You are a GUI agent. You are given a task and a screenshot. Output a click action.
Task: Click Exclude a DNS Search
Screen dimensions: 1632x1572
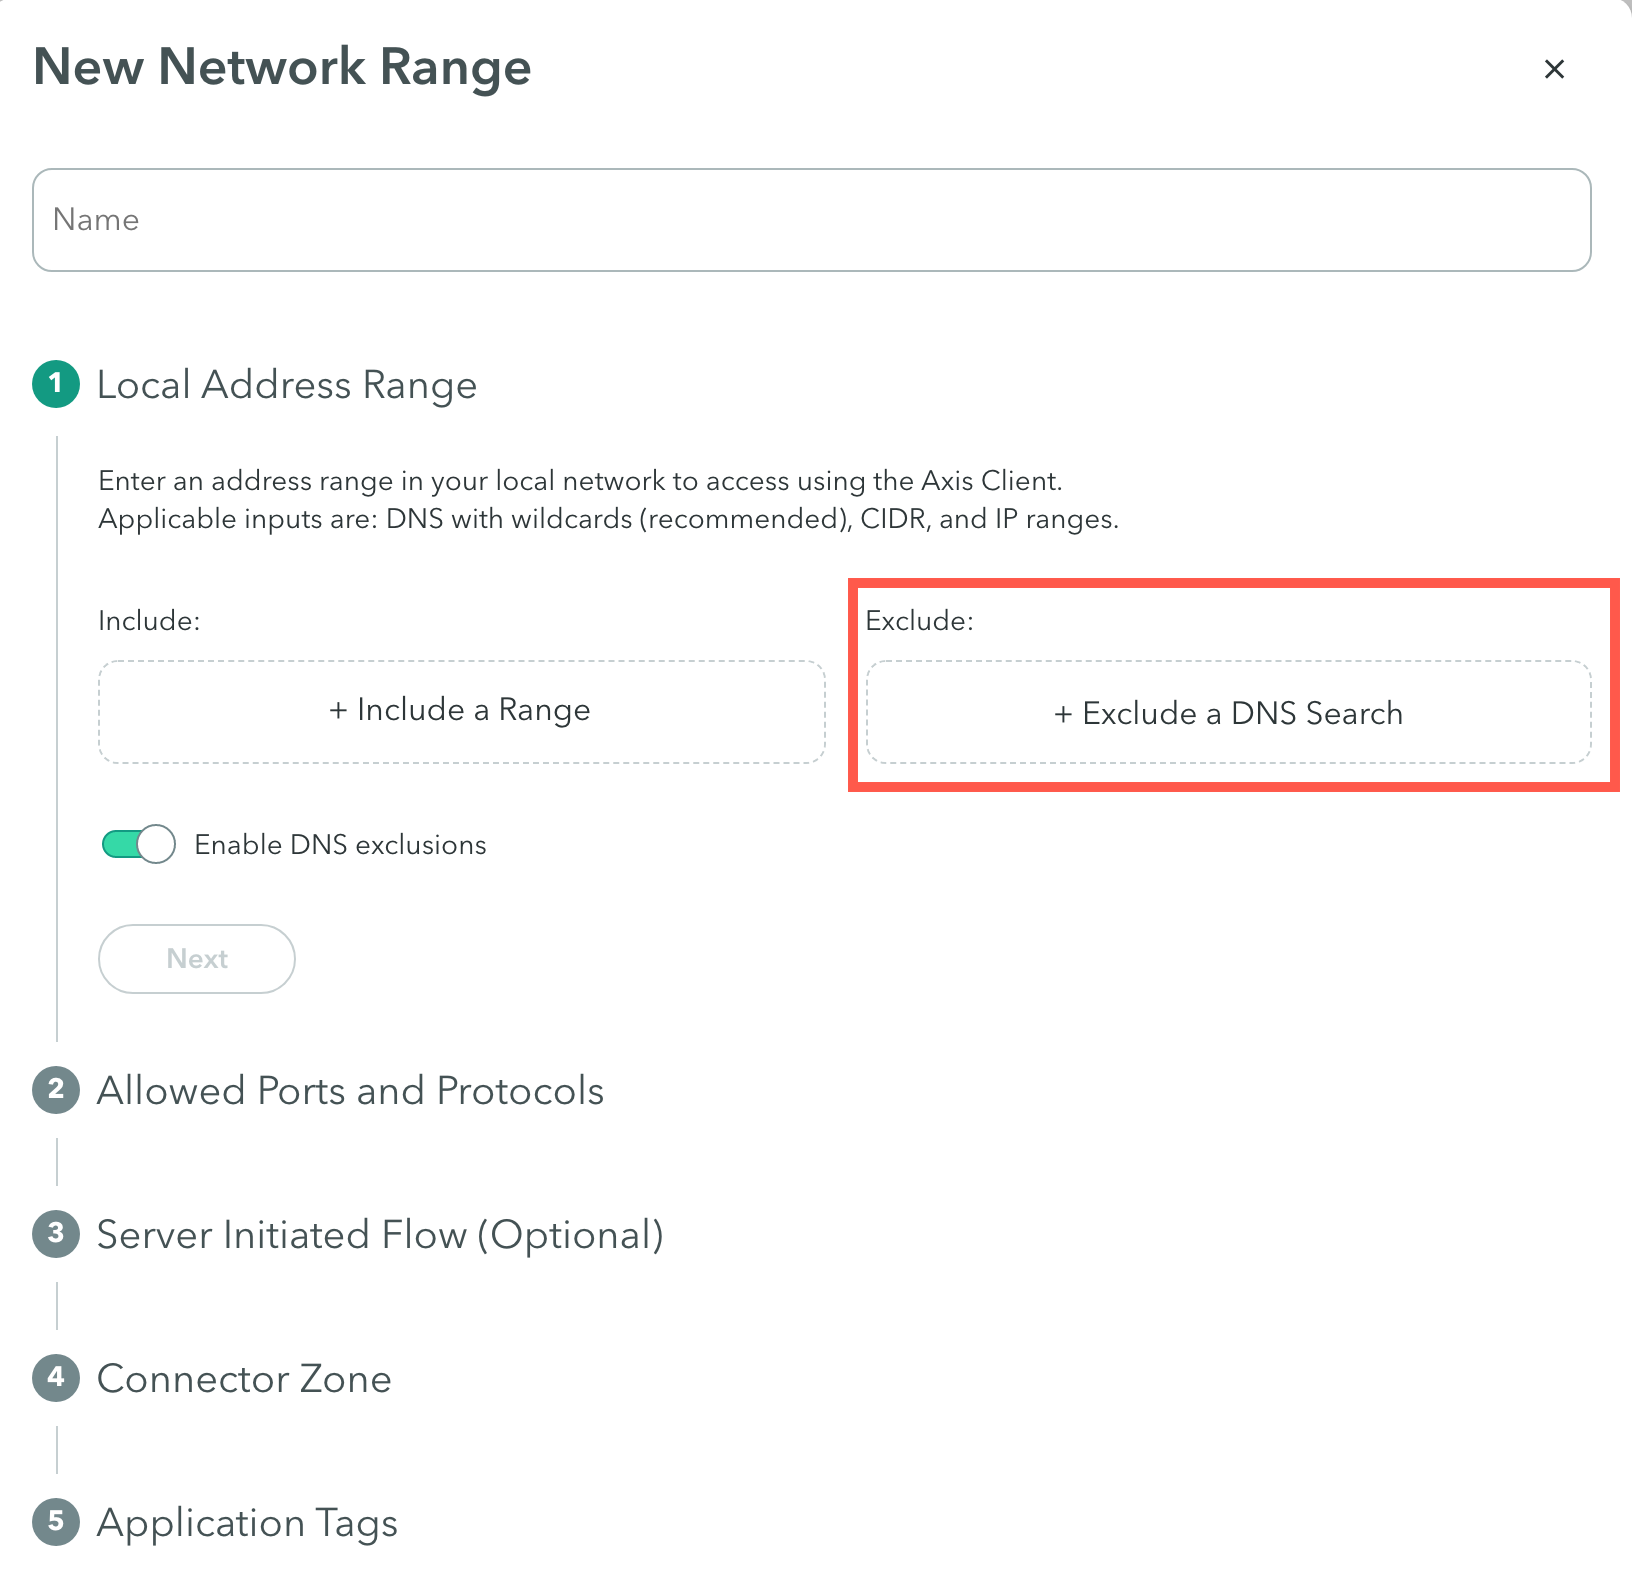tap(1228, 712)
